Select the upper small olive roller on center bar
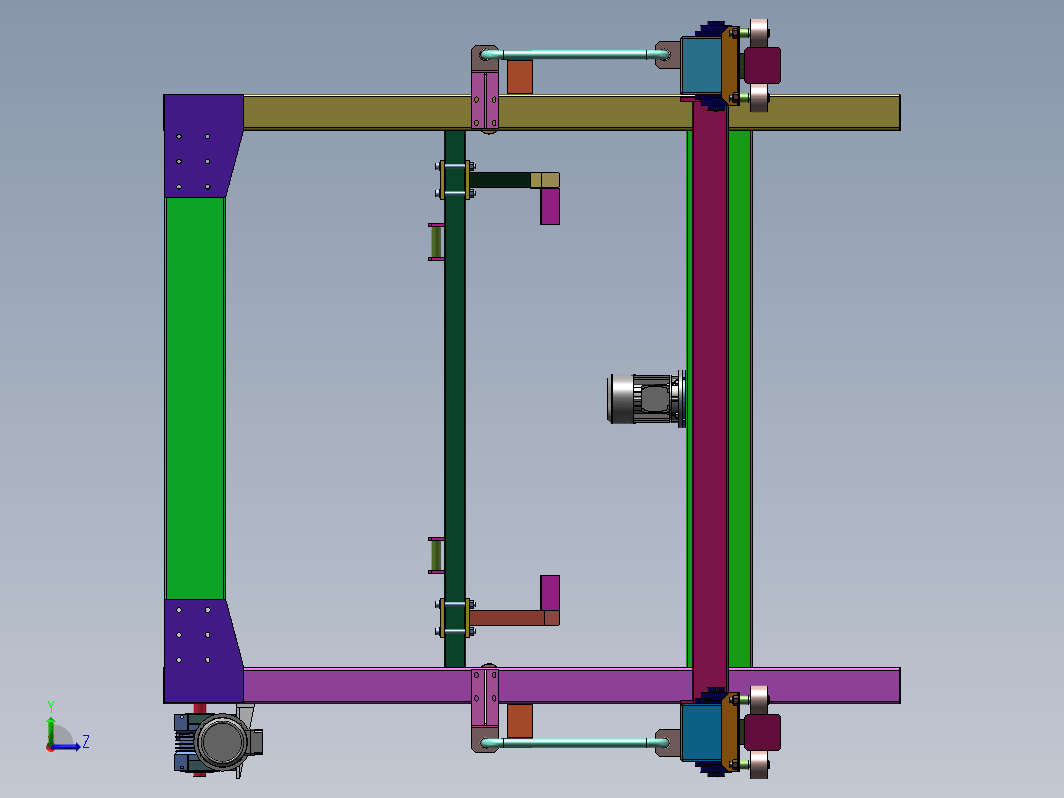Screen dimensions: 1064x798 436,242
